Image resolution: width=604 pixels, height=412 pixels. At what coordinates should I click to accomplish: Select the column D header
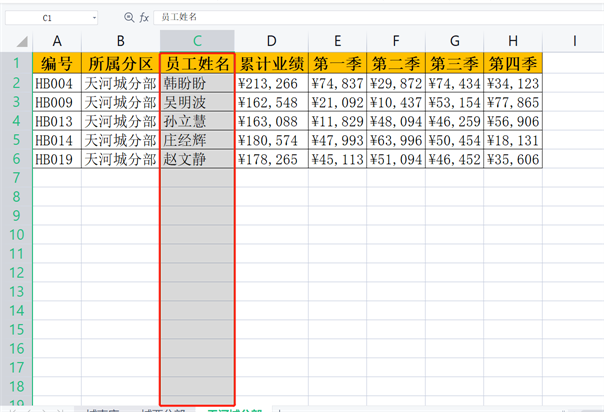click(x=271, y=41)
